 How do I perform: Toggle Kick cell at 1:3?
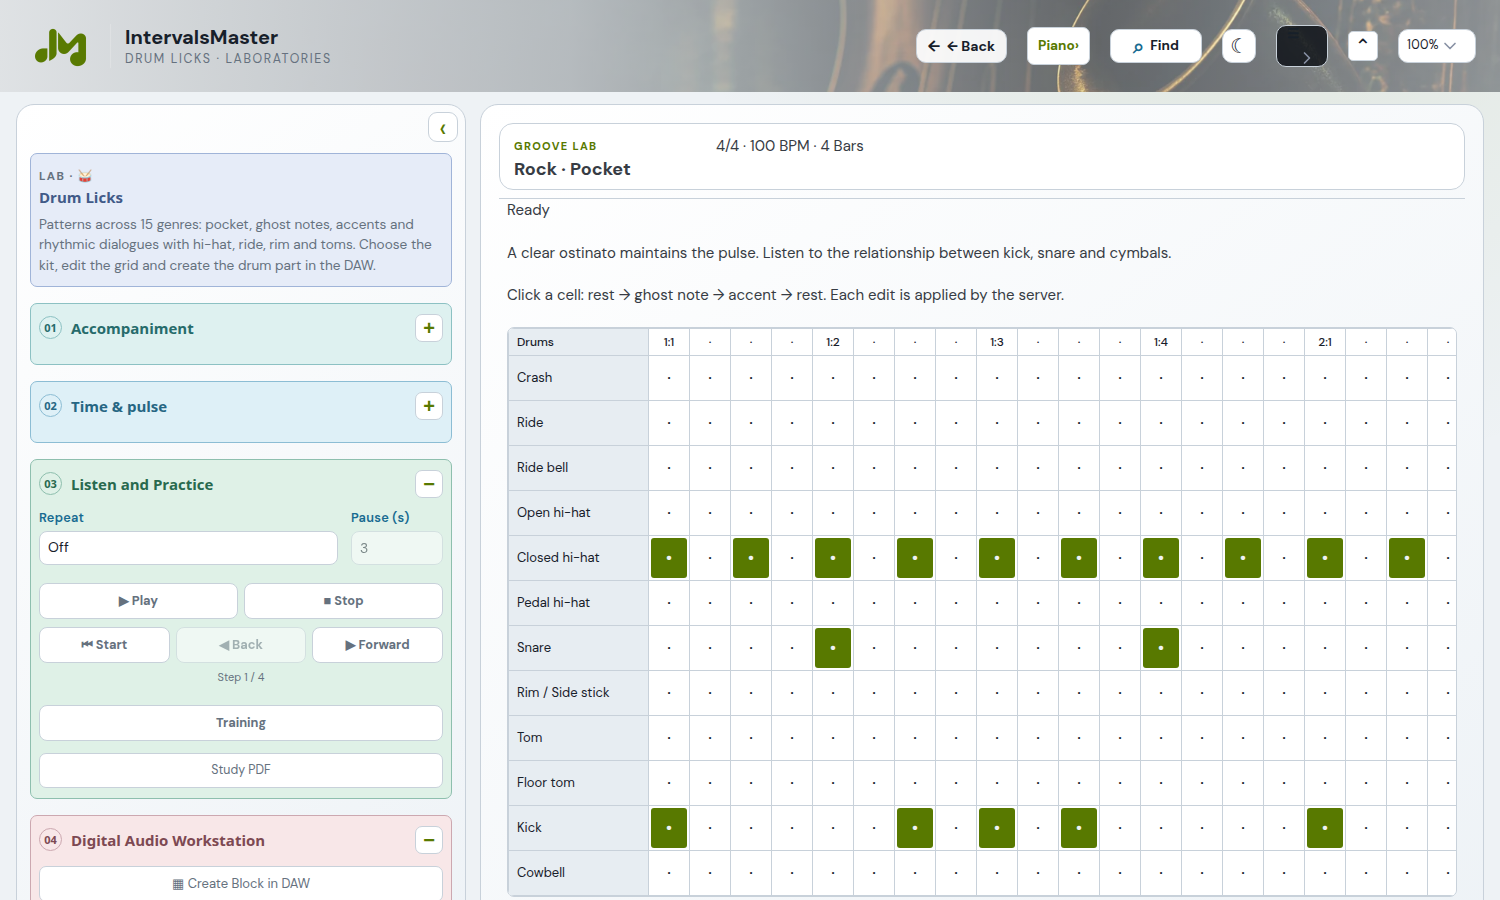997,828
